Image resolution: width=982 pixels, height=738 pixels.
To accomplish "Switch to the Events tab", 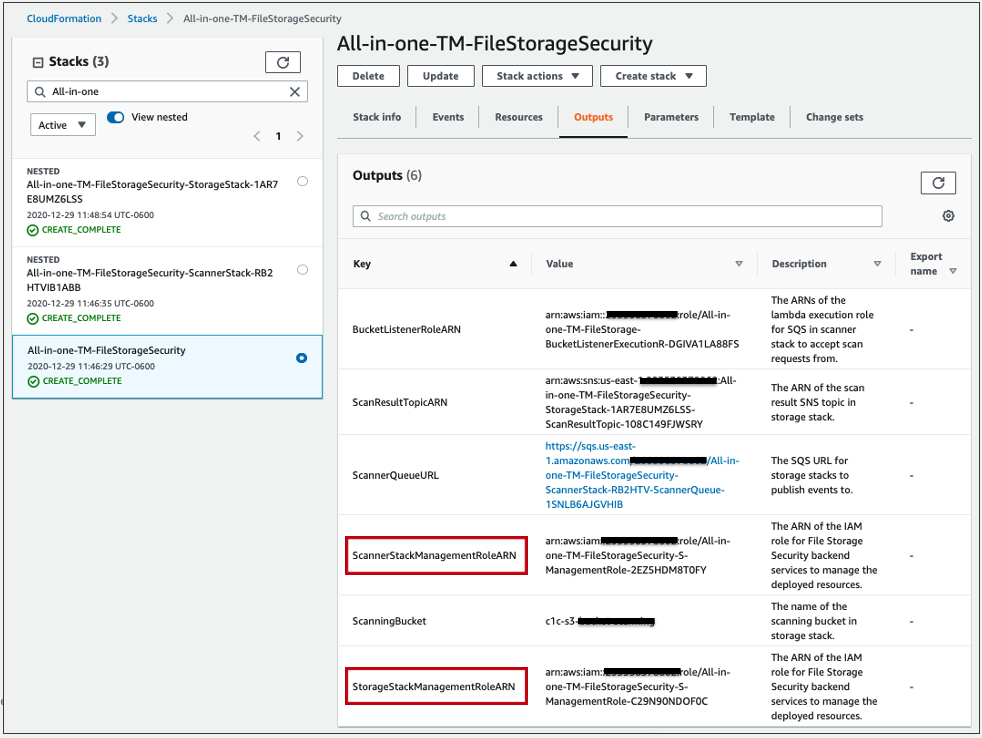I will (448, 117).
